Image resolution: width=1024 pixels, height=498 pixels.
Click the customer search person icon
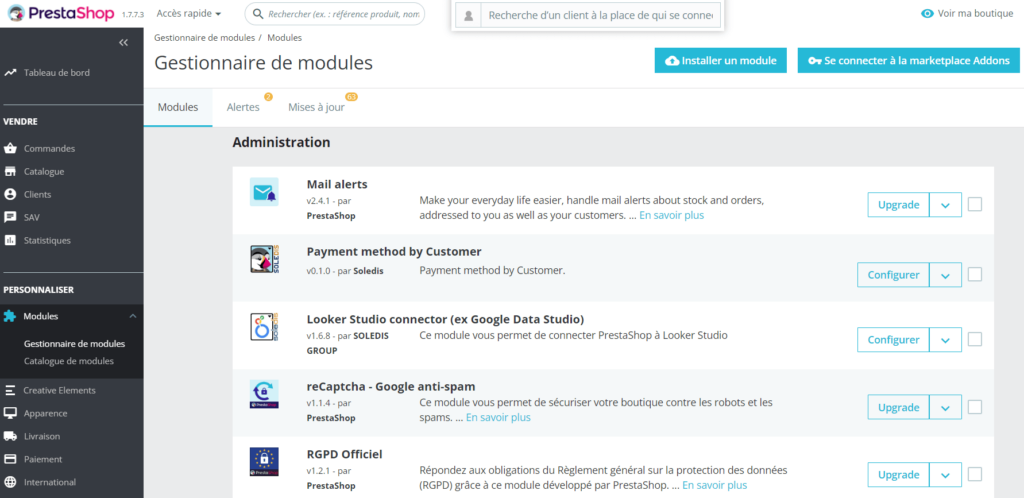point(468,16)
